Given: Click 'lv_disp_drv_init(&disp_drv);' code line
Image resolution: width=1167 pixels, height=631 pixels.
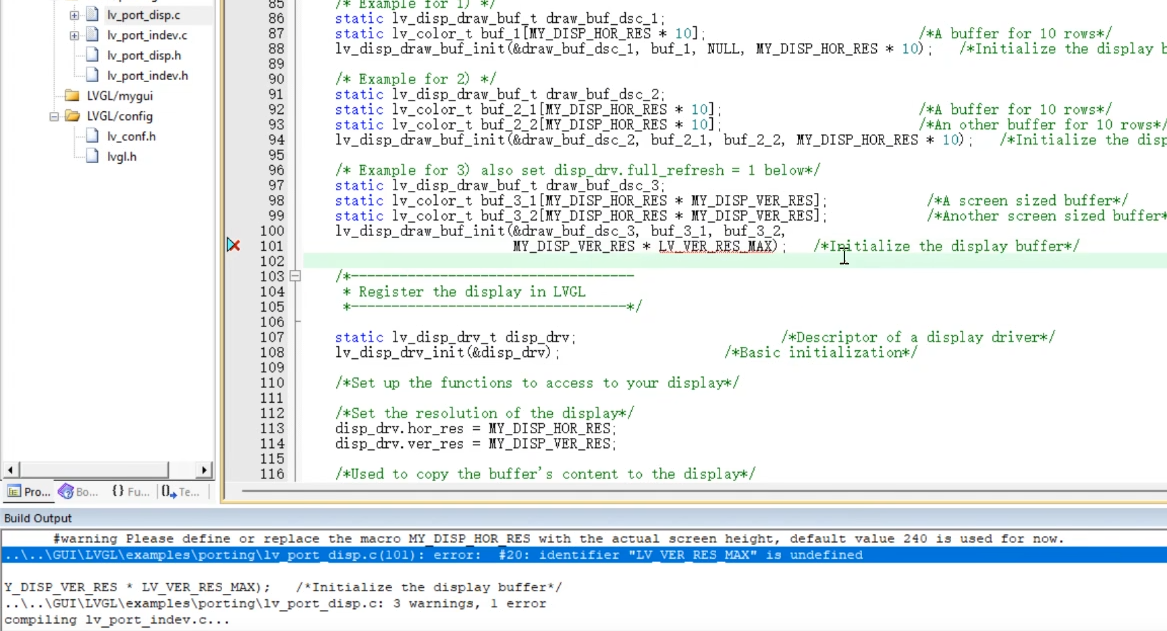Looking at the screenshot, I should tap(447, 353).
